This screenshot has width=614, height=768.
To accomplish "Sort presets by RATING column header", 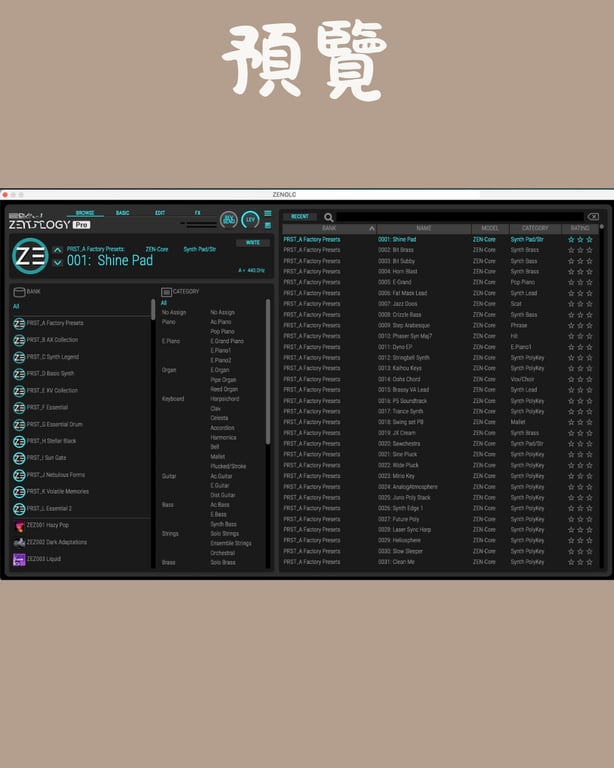I will pos(580,229).
